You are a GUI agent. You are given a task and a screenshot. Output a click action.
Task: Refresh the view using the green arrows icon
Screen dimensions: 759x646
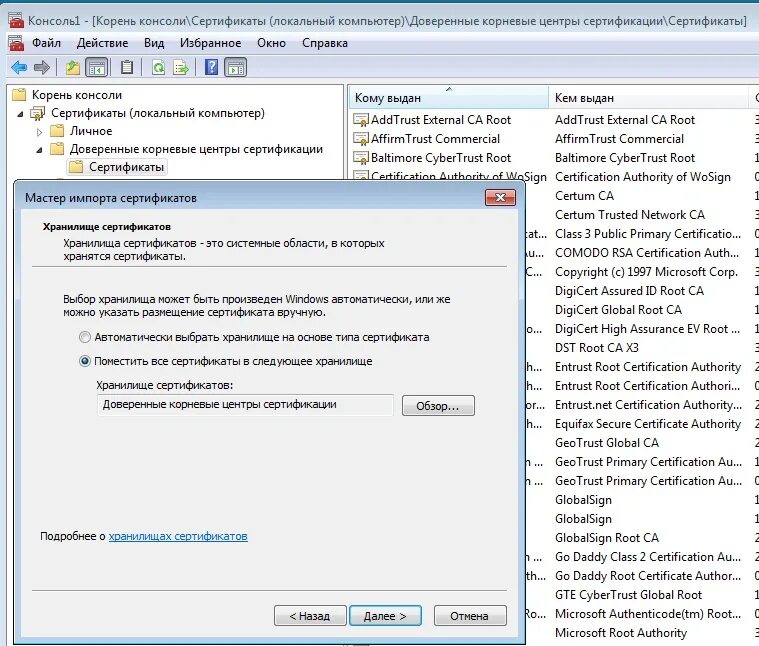(x=158, y=67)
